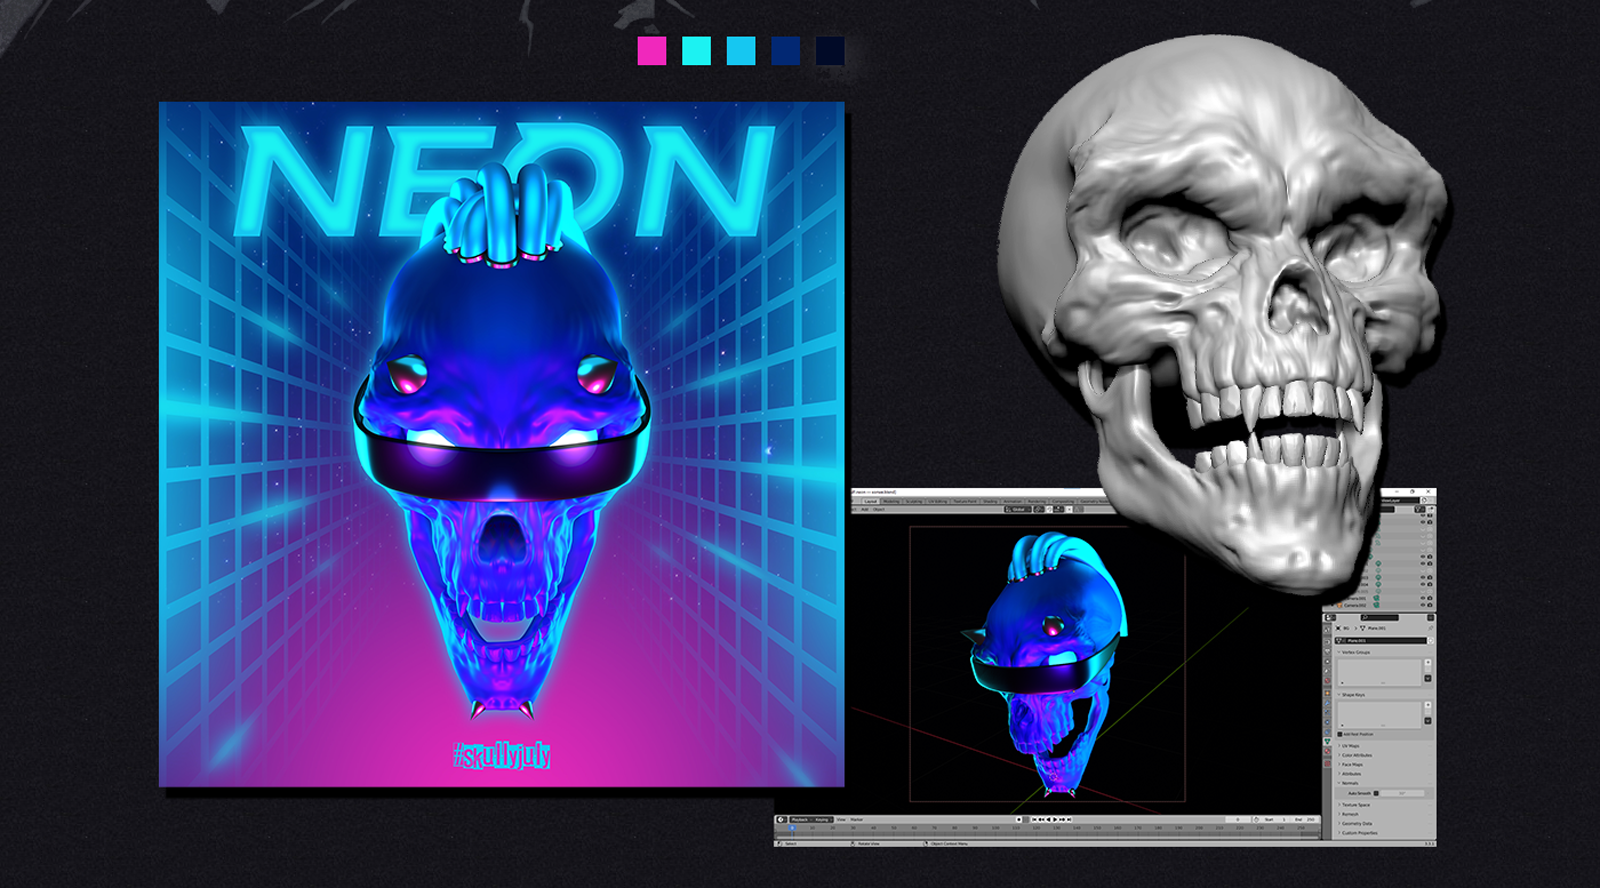Click the End frame field
The width and height of the screenshot is (1600, 888).
click(1304, 819)
